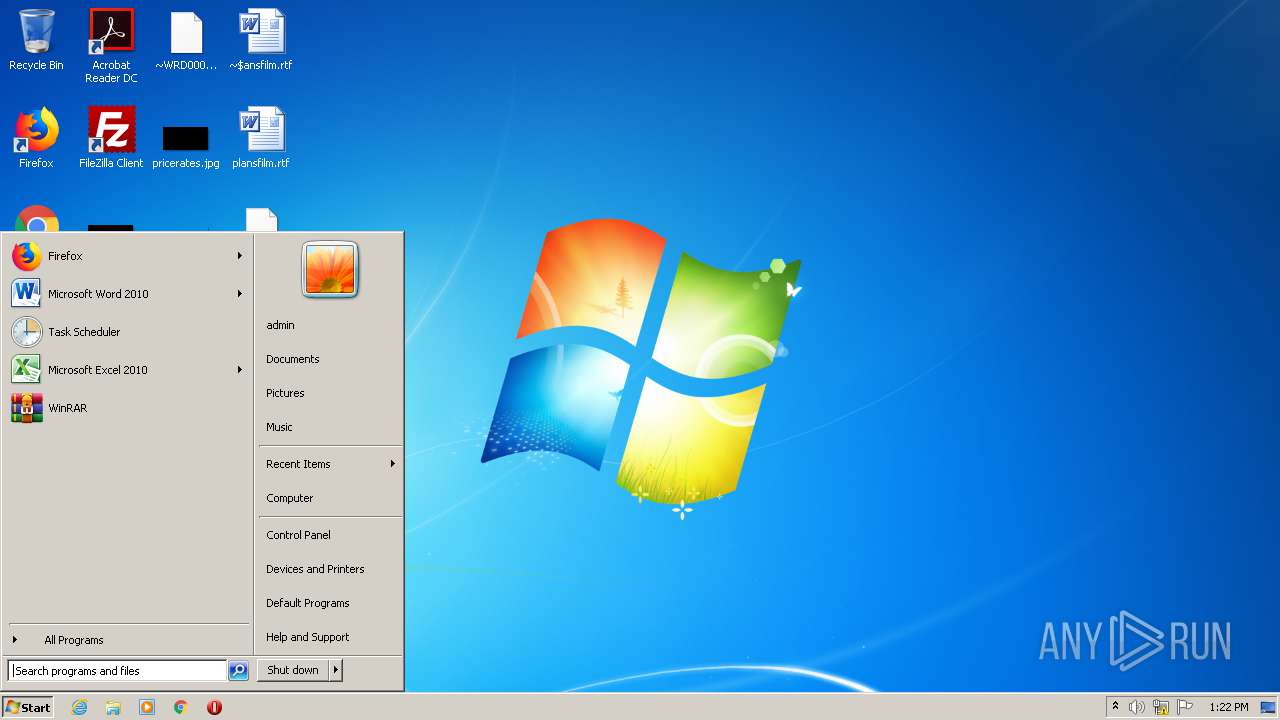This screenshot has width=1280, height=720.
Task: Click the Task Scheduler clock icon
Action: point(27,332)
